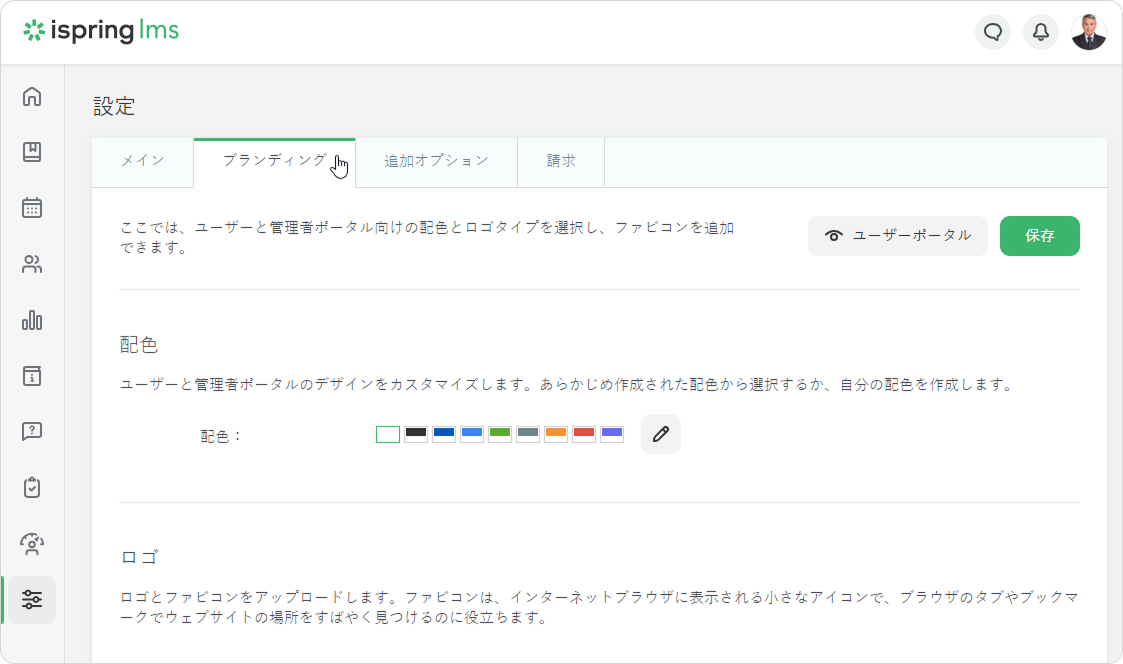Screen dimensions: 1123x664
Task: Go to Home in the sidebar
Action: pos(32,97)
